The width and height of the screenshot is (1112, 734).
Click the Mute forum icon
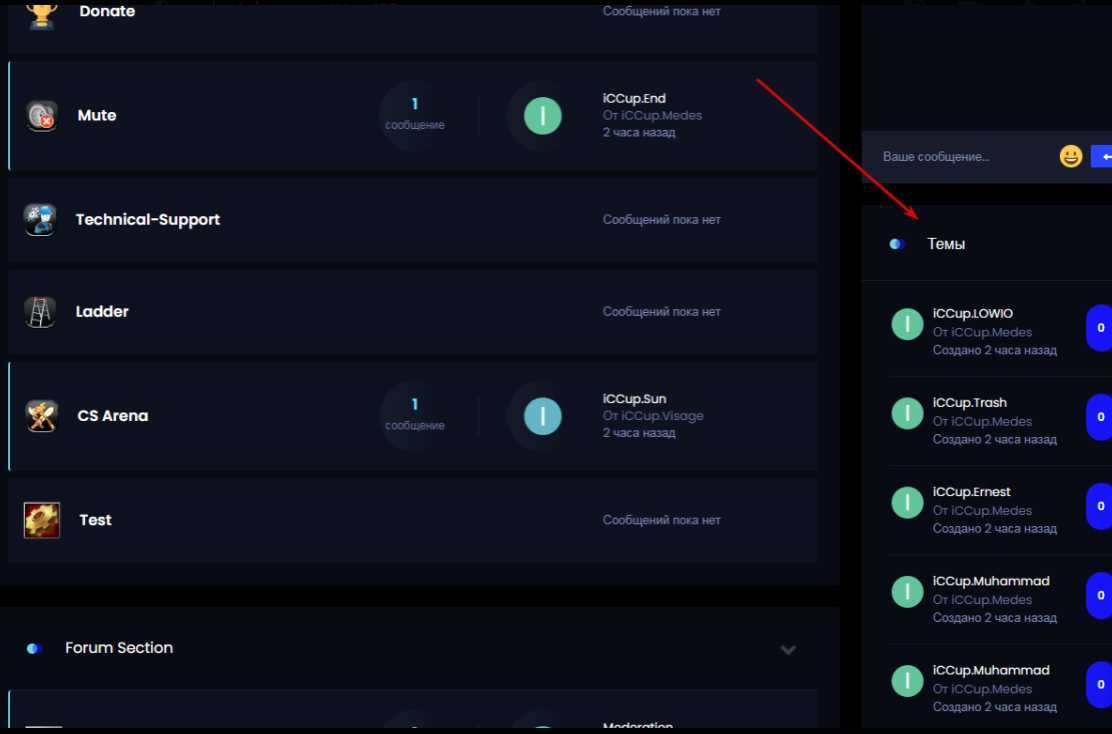coord(41,116)
